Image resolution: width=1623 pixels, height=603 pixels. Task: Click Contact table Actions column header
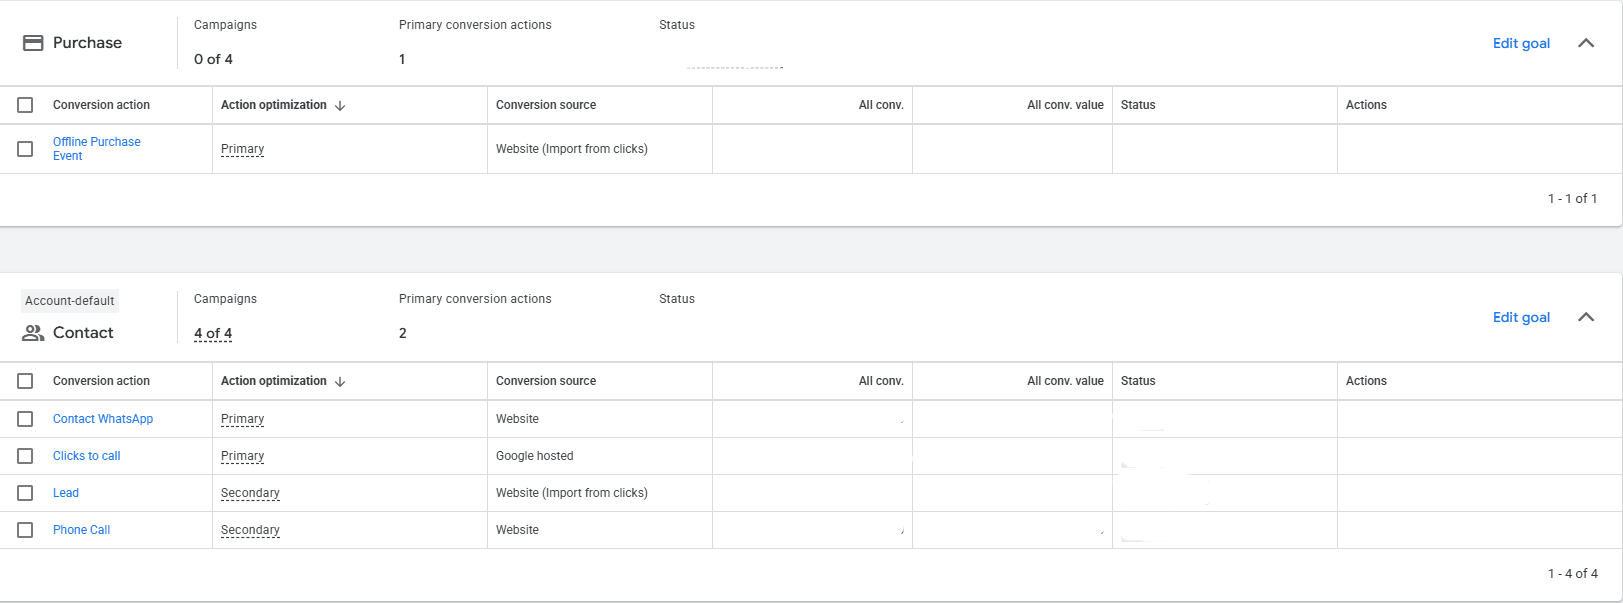pos(1366,381)
